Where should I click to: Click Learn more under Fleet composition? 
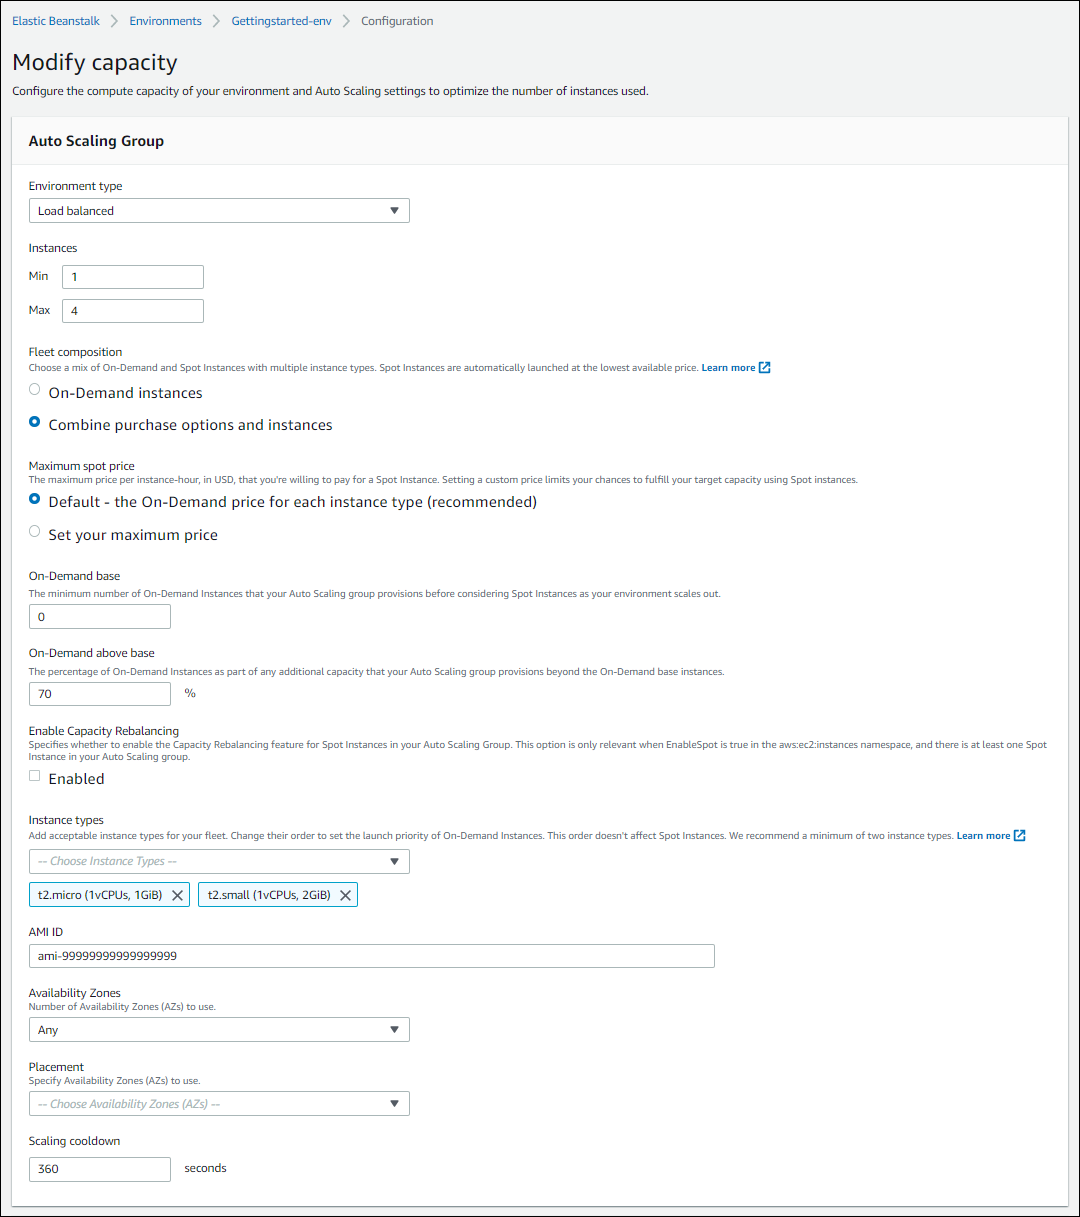pos(728,368)
